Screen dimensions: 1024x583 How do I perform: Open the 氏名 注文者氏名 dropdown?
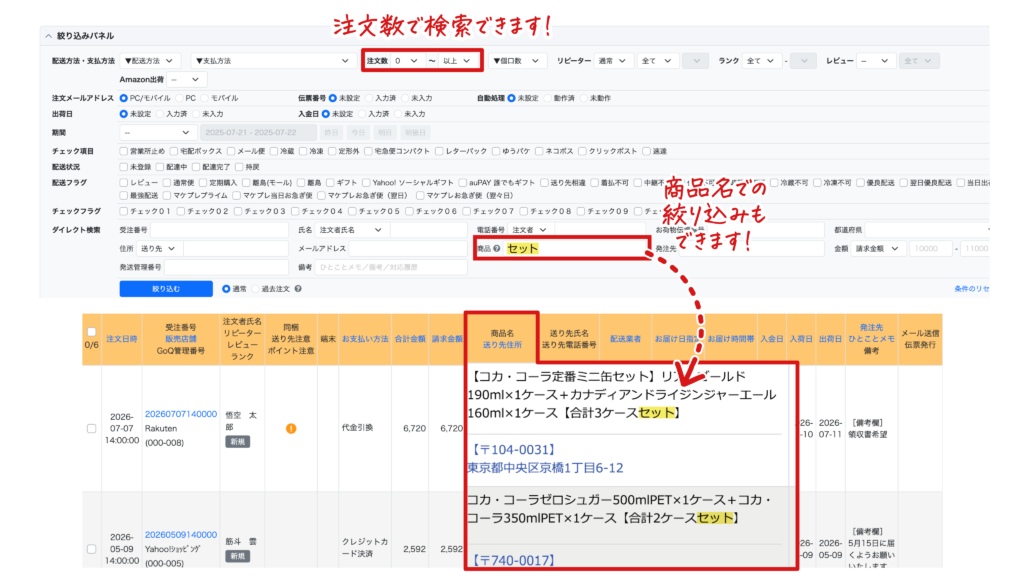coord(351,230)
